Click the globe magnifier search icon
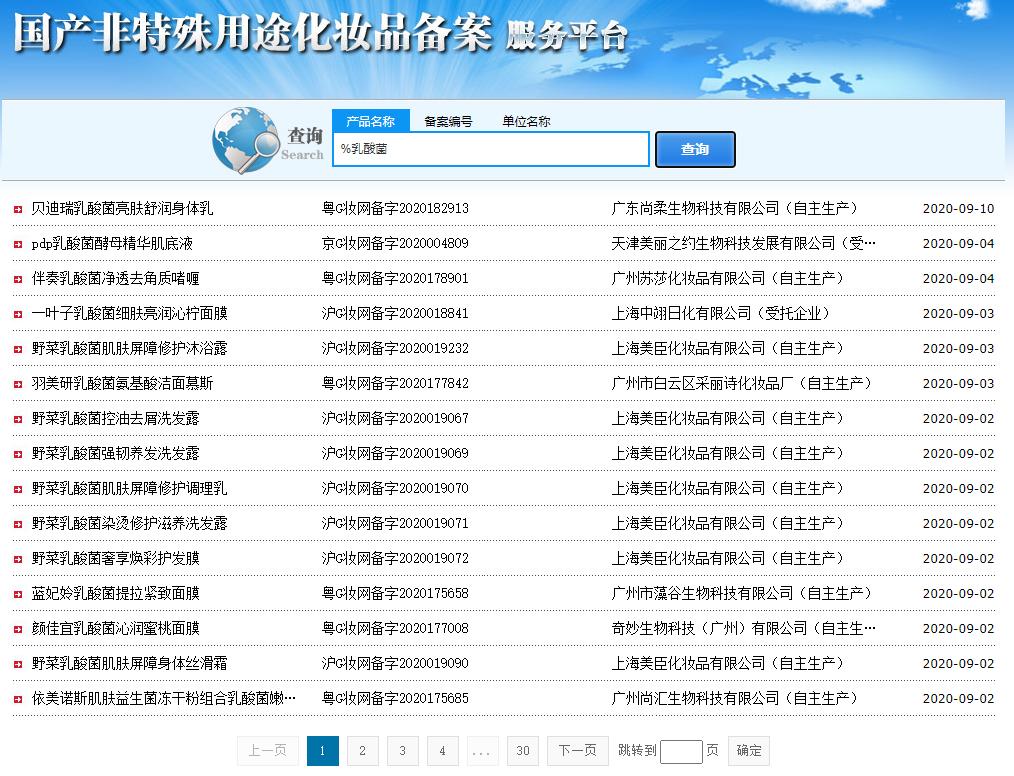1014x776 pixels. pos(246,140)
